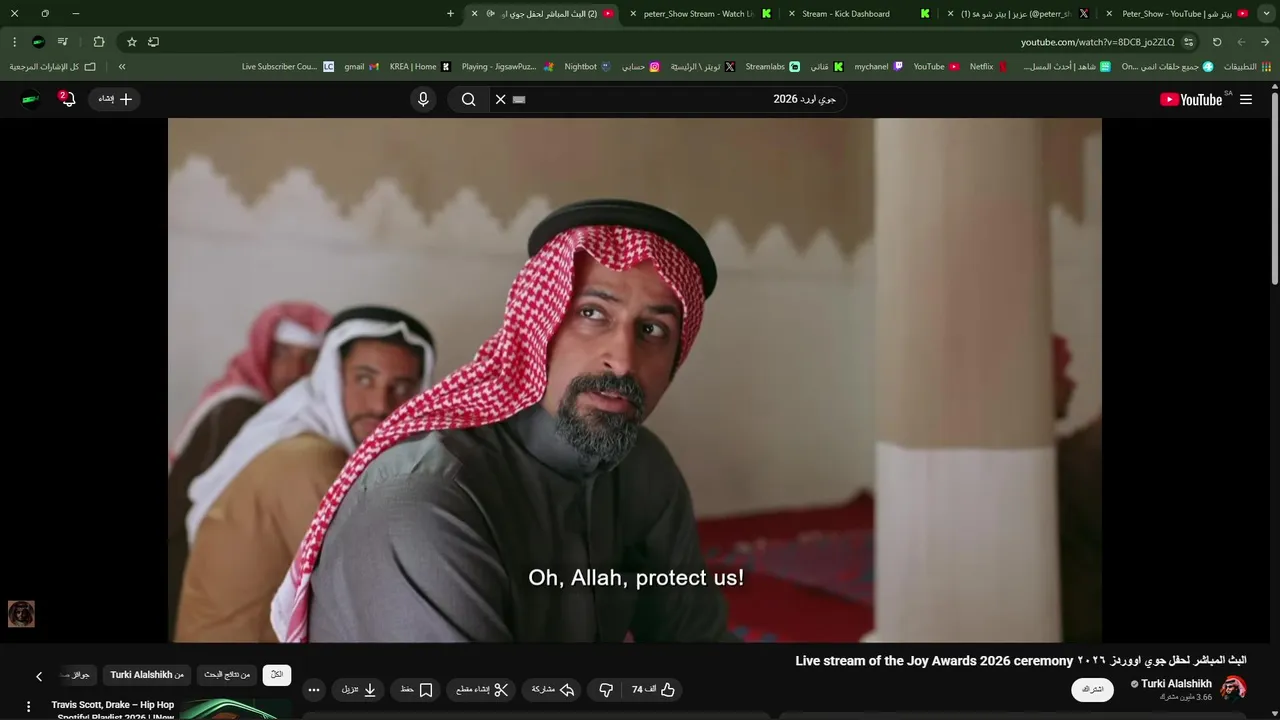Open site information icon in address bar
The width and height of the screenshot is (1280, 720).
click(x=1188, y=42)
